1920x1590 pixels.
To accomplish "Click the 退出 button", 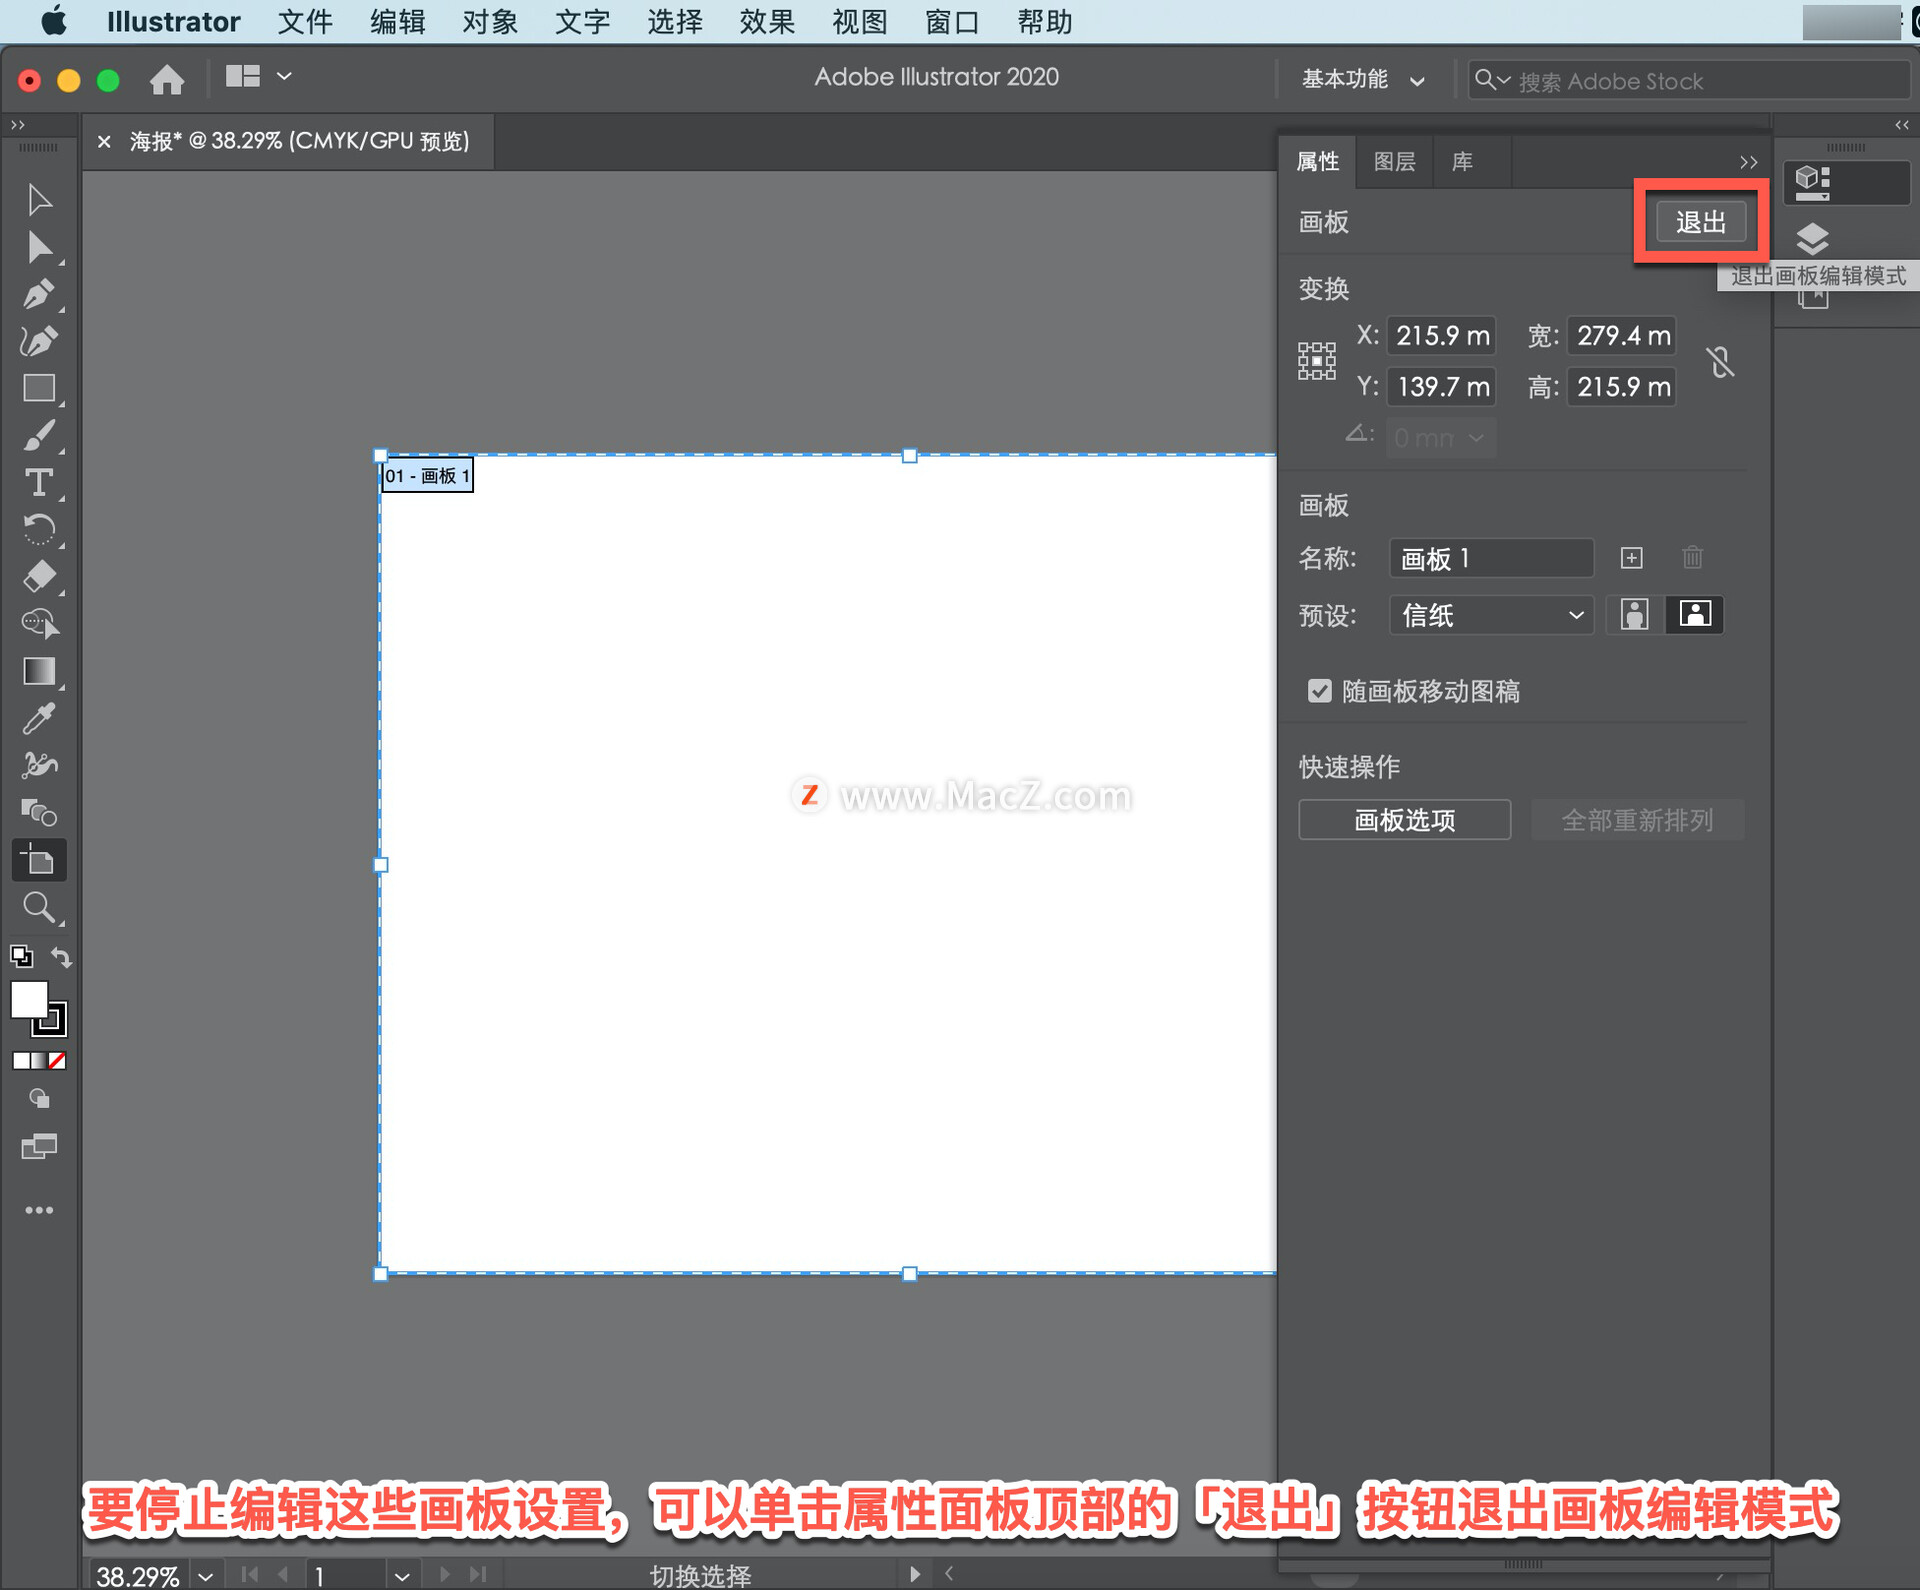I will pyautogui.click(x=1700, y=222).
